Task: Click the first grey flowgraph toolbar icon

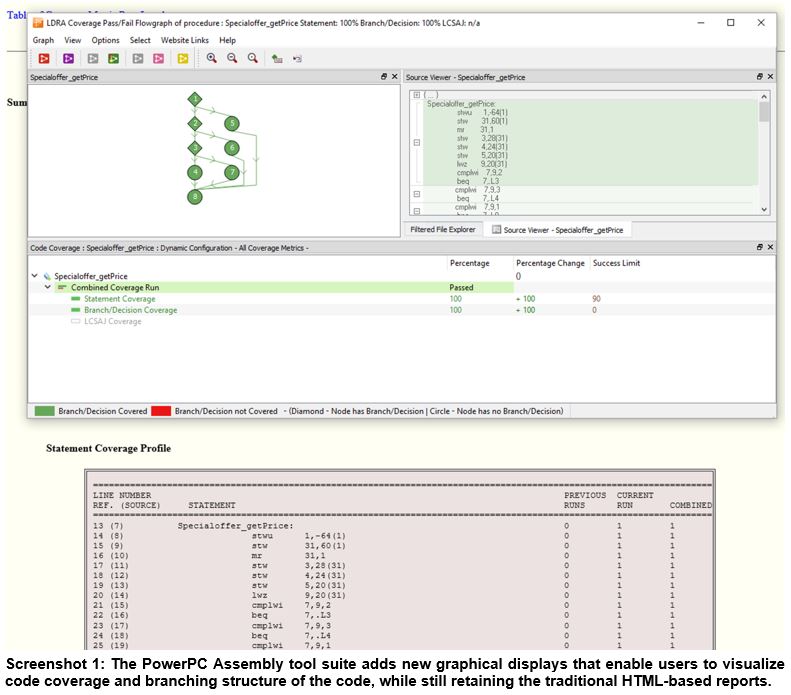Action: (x=93, y=59)
